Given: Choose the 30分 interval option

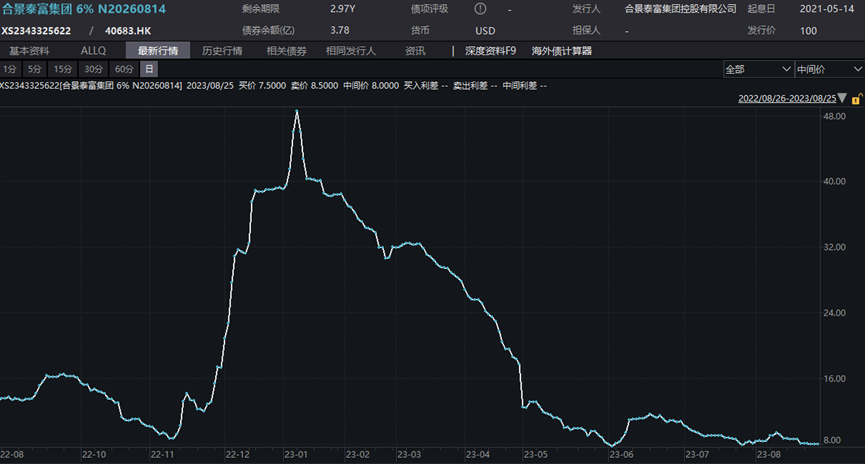Looking at the screenshot, I should [x=93, y=69].
